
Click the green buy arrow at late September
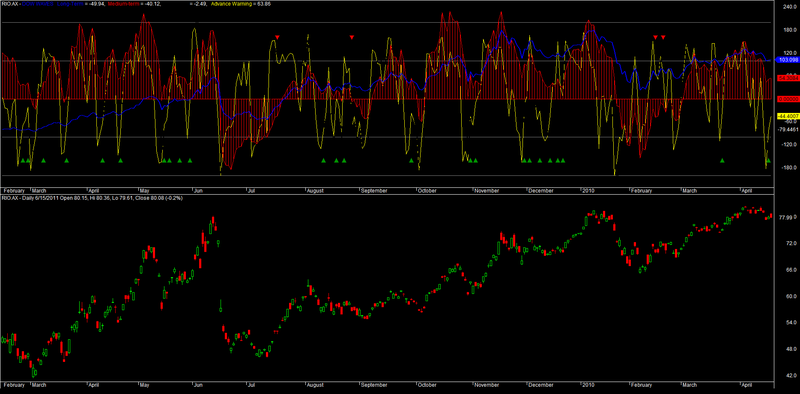point(411,161)
